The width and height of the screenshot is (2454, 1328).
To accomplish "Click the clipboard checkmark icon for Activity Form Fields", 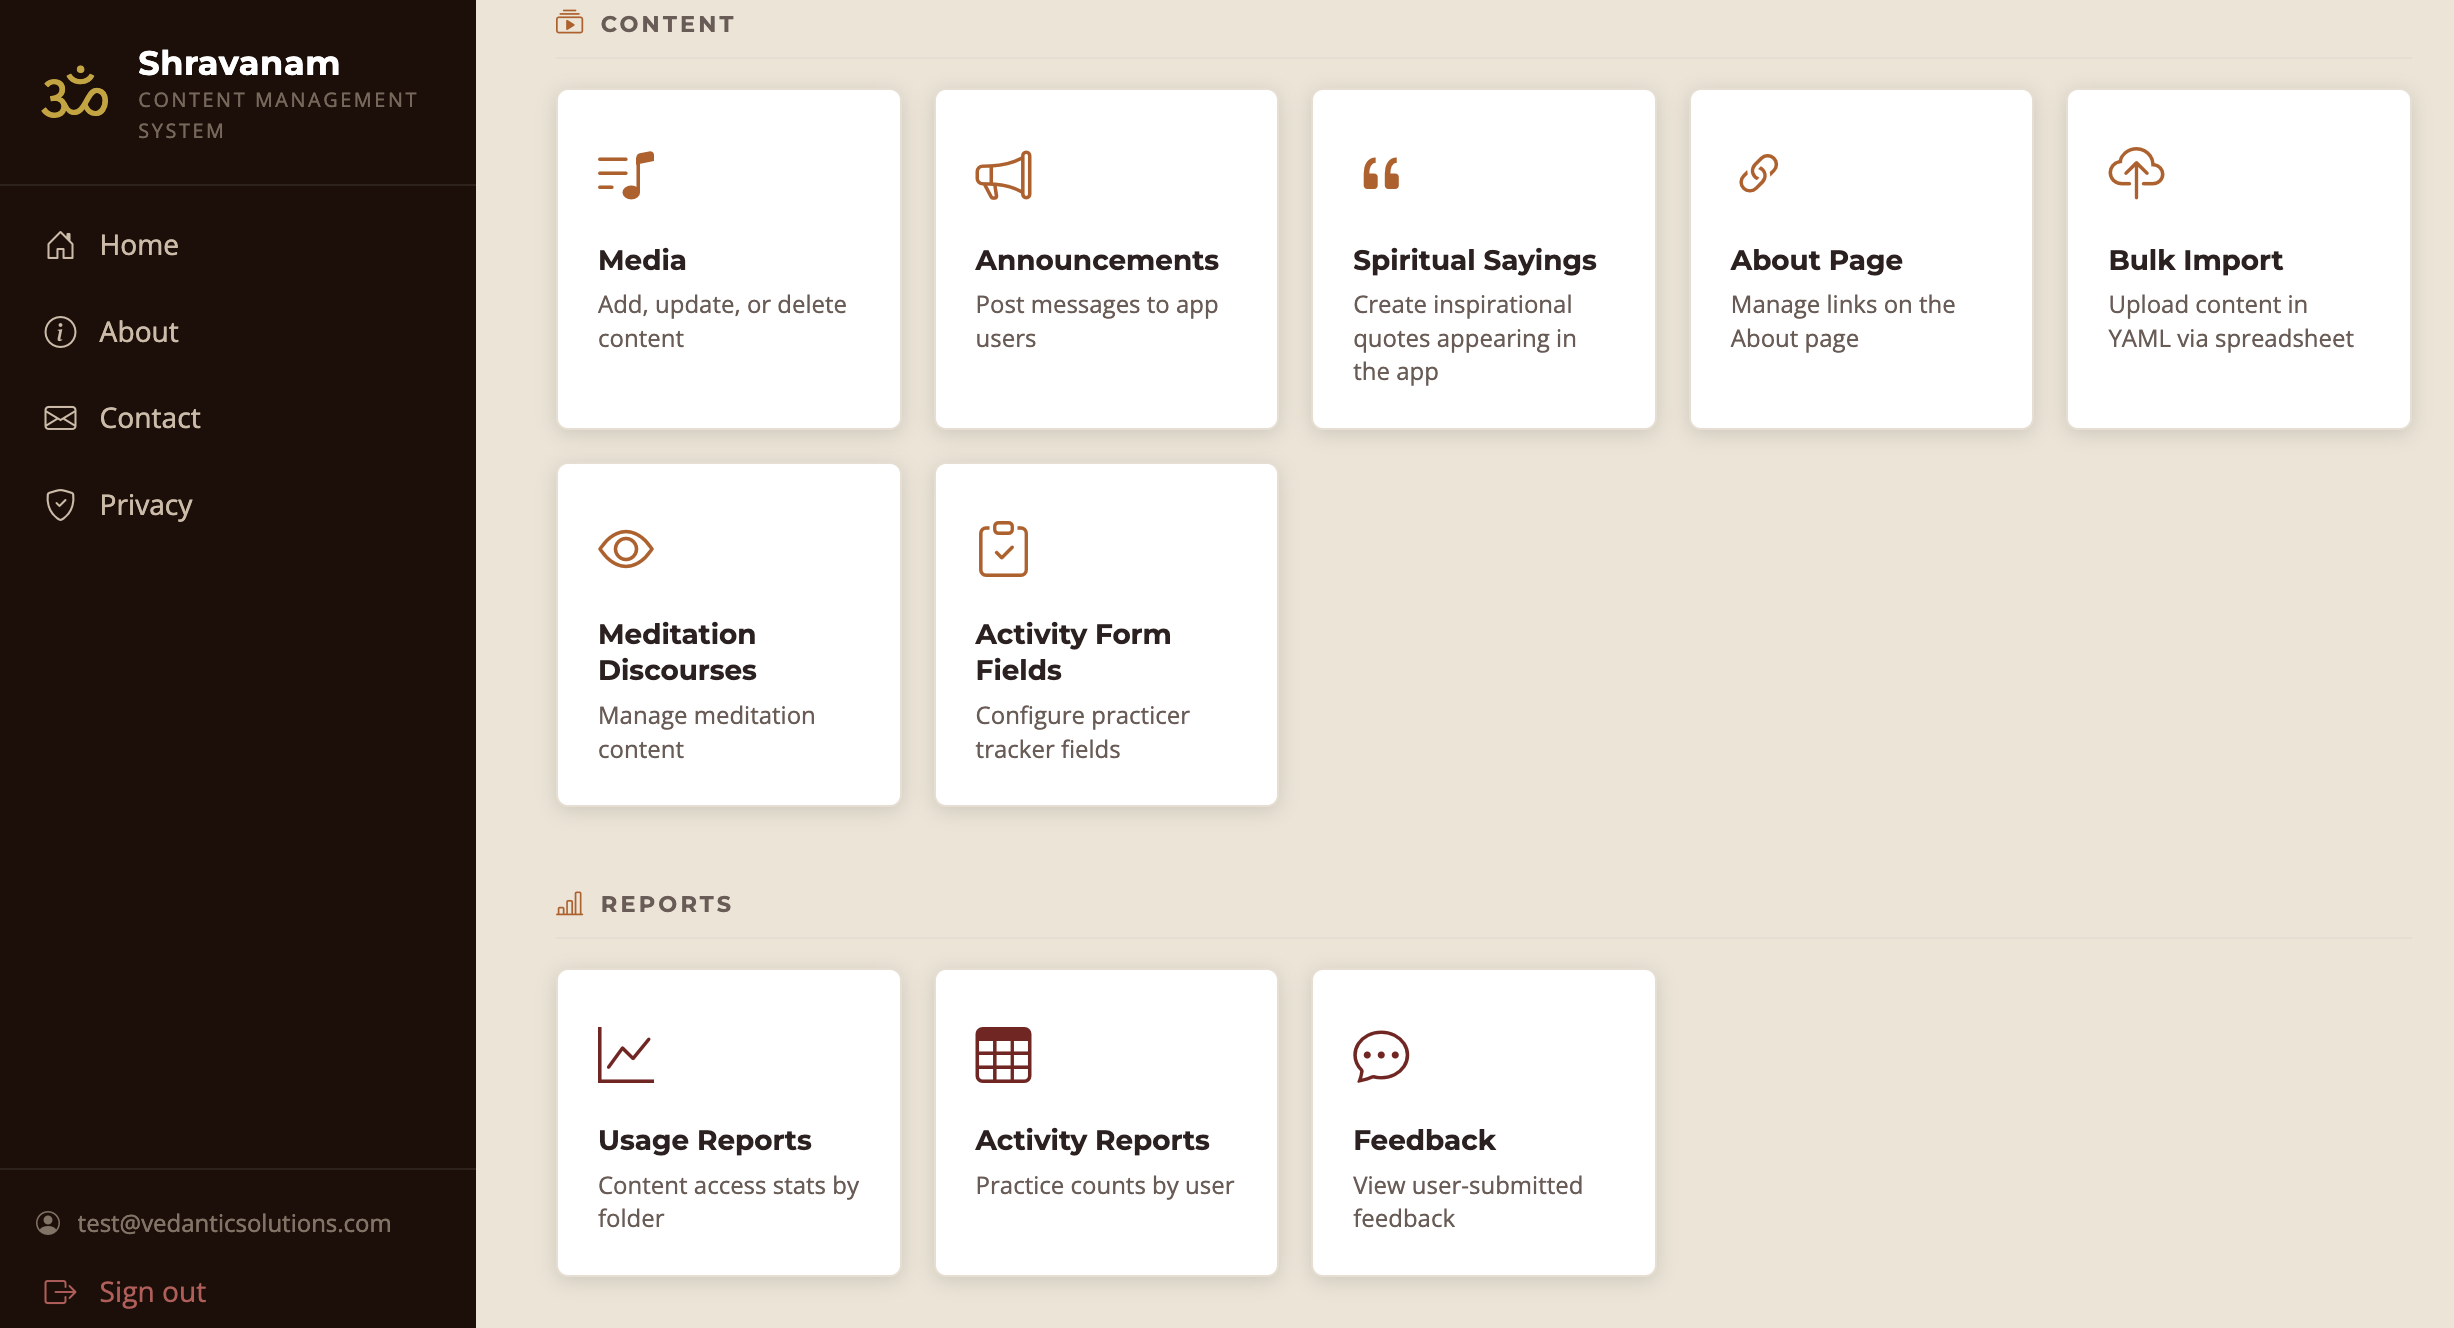I will click(x=1002, y=548).
